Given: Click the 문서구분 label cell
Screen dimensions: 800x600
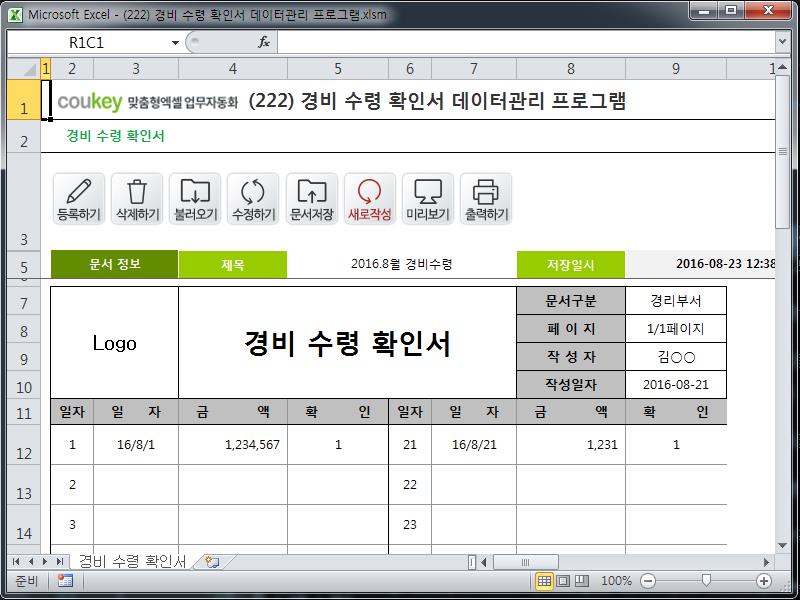Looking at the screenshot, I should coord(571,301).
